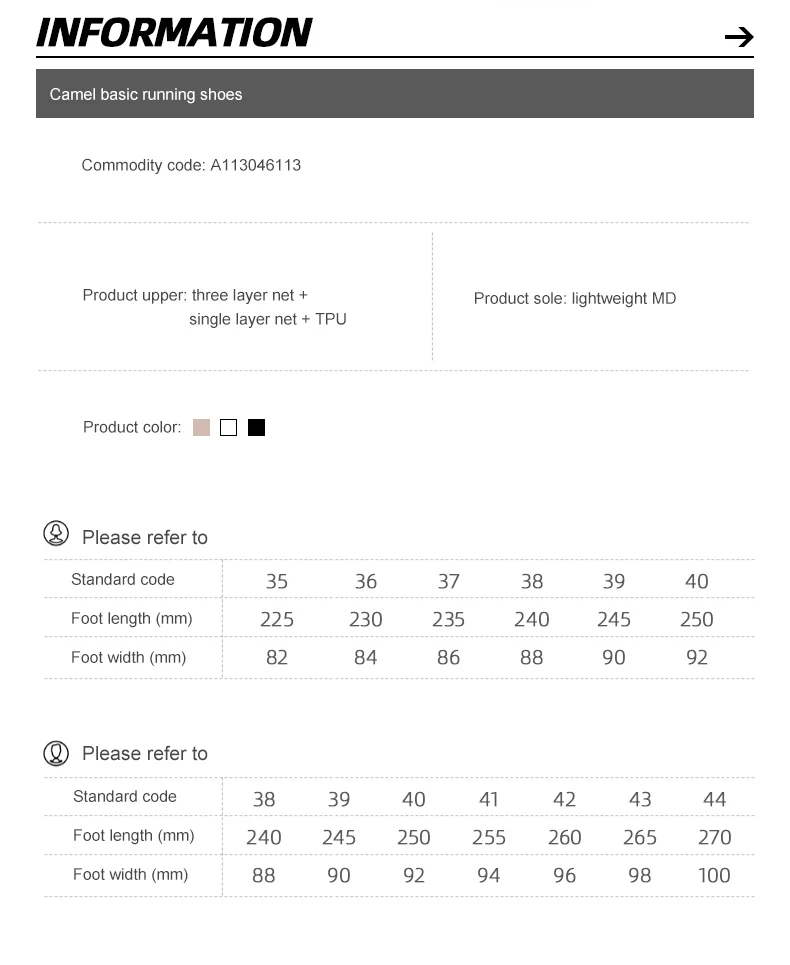790x965 pixels.
Task: Select the white product color swatch
Action: click(228, 427)
